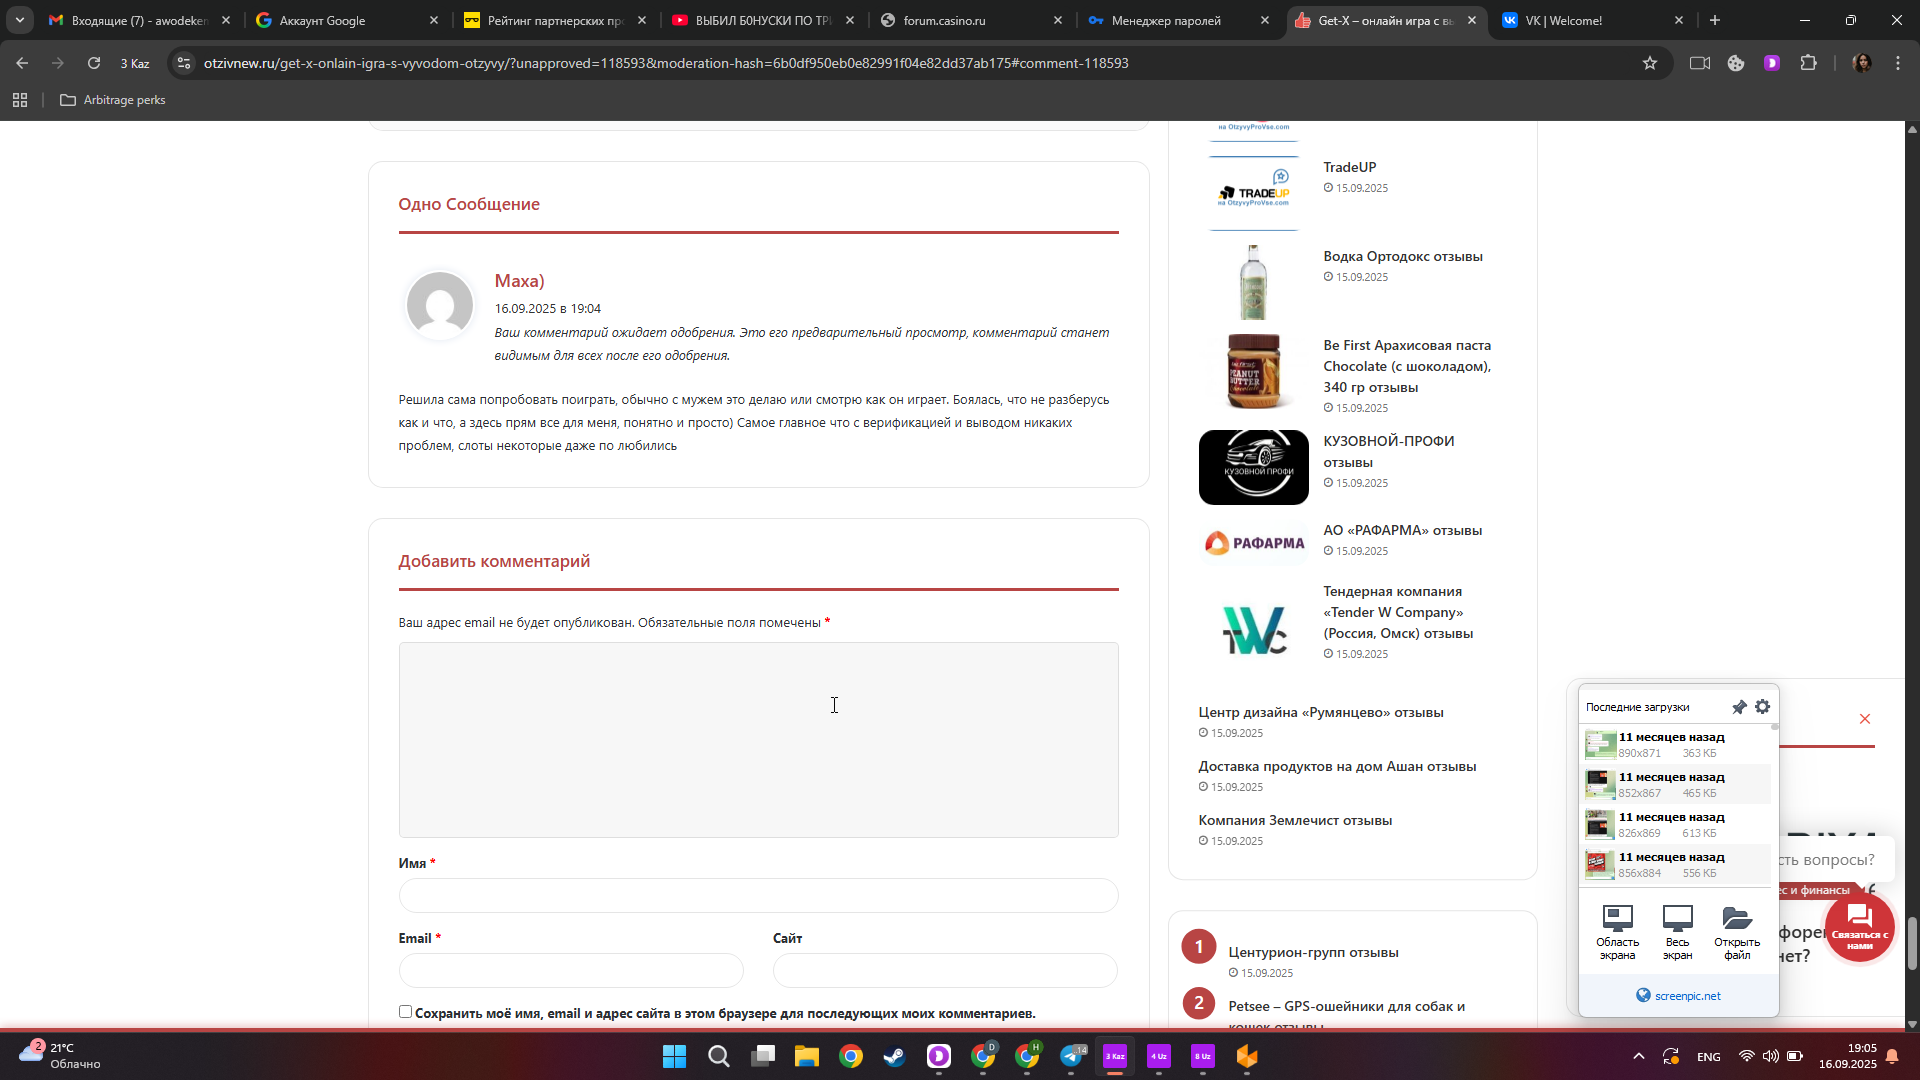Click the Email input field
The width and height of the screenshot is (1920, 1080).
point(571,970)
